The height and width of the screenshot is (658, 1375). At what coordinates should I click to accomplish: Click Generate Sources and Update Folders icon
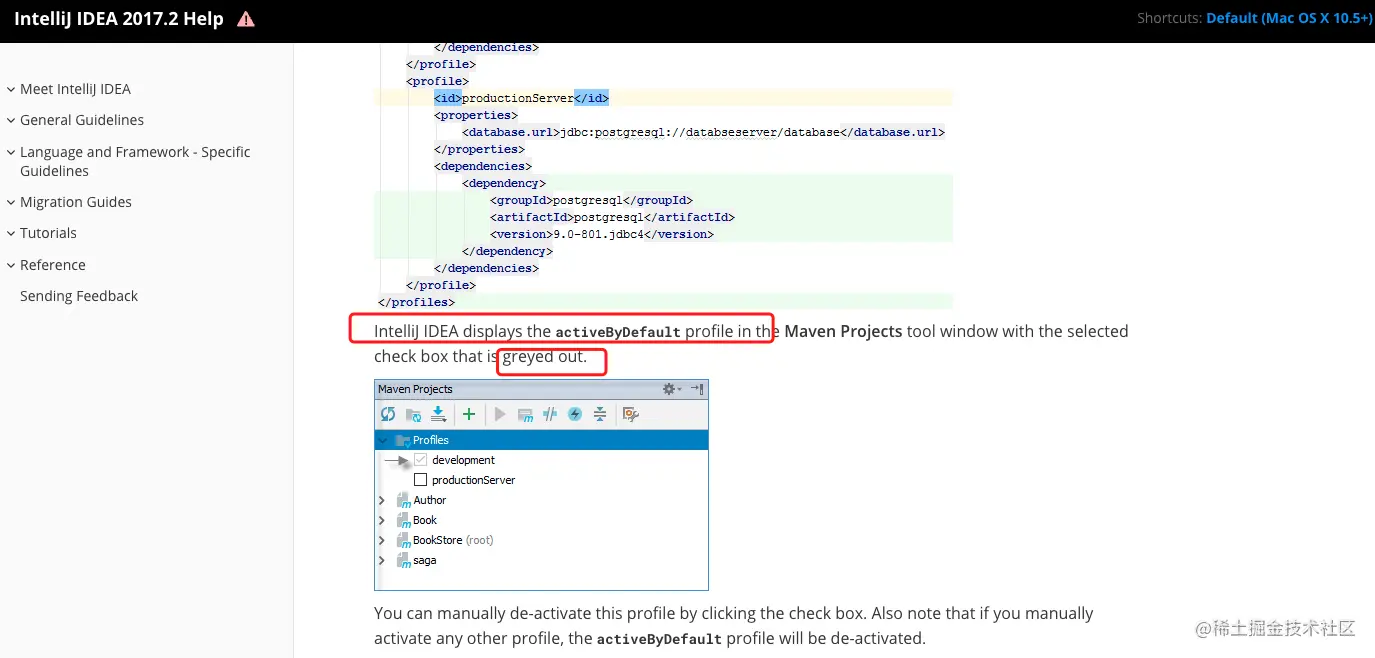(x=413, y=414)
